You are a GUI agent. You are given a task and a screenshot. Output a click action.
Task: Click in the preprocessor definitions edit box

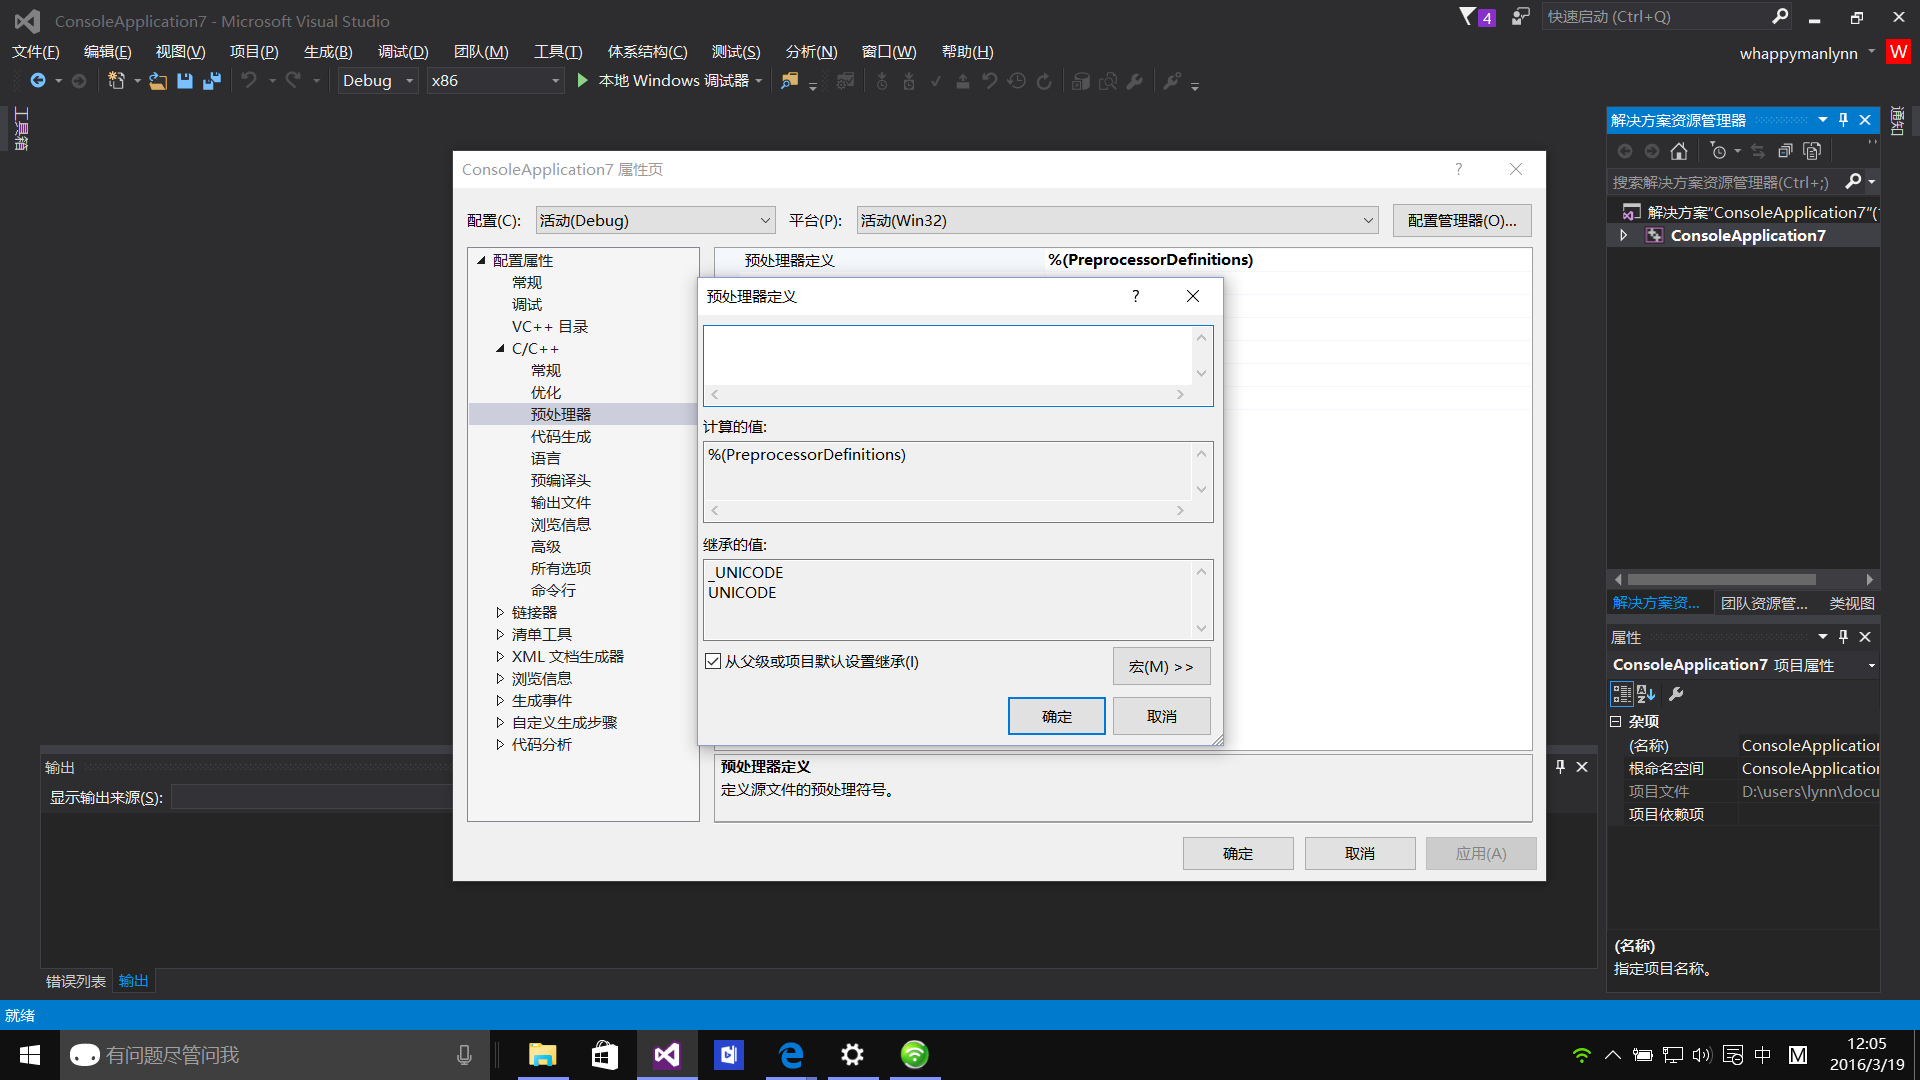tap(948, 355)
